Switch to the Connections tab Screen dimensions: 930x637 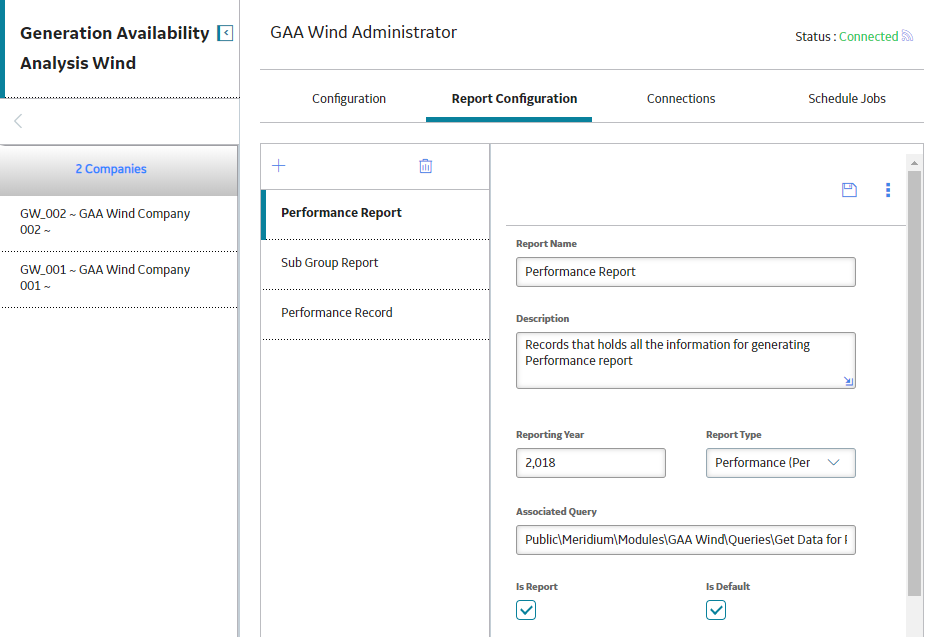click(x=681, y=98)
